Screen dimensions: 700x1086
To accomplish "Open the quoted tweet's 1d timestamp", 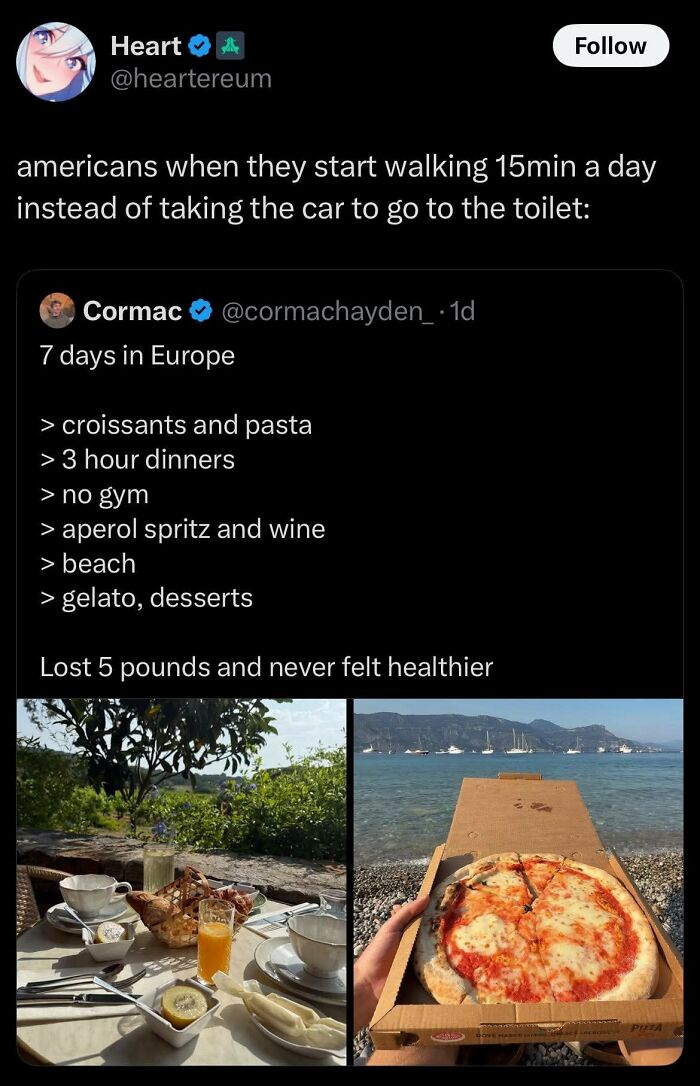I will (x=463, y=312).
